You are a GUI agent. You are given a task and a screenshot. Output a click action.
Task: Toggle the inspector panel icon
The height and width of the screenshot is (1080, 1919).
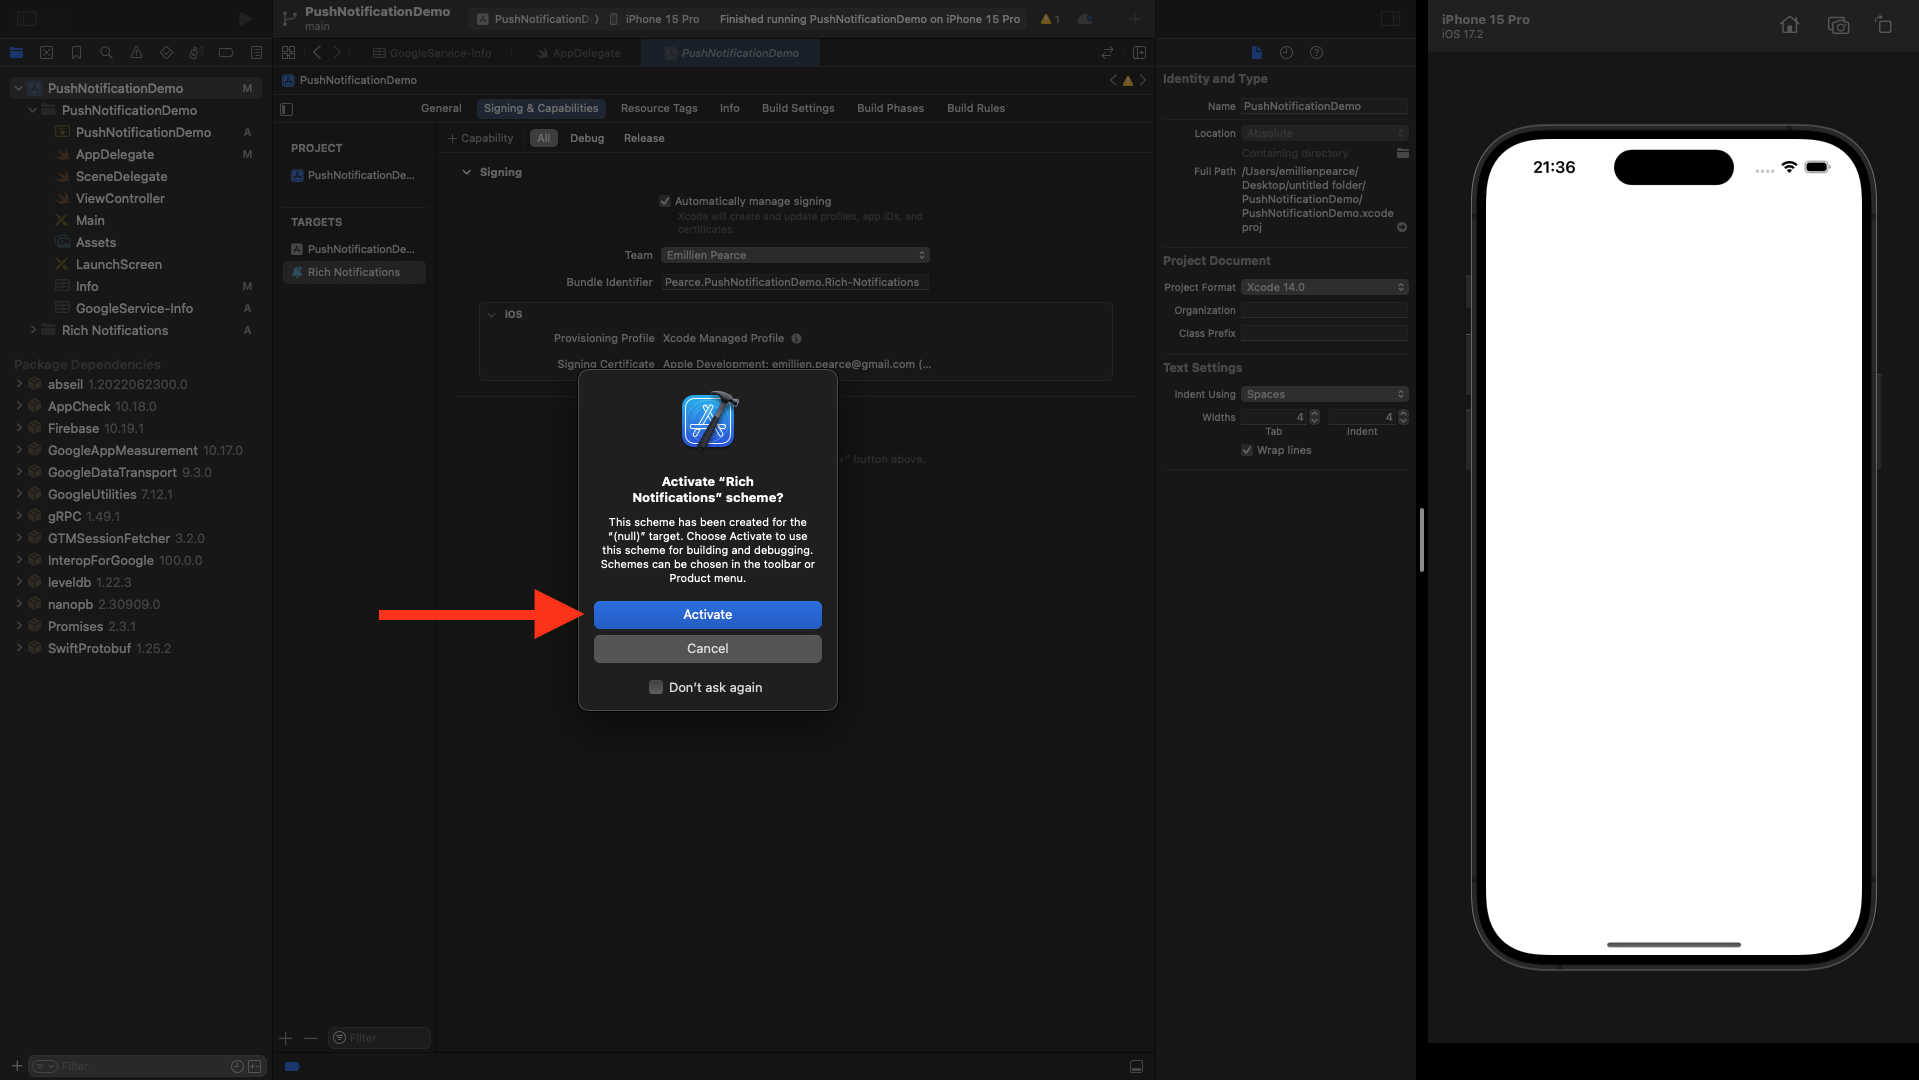click(1390, 19)
